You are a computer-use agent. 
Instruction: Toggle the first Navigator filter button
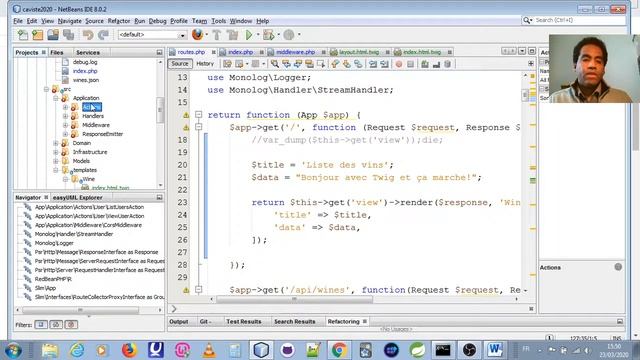(41, 324)
